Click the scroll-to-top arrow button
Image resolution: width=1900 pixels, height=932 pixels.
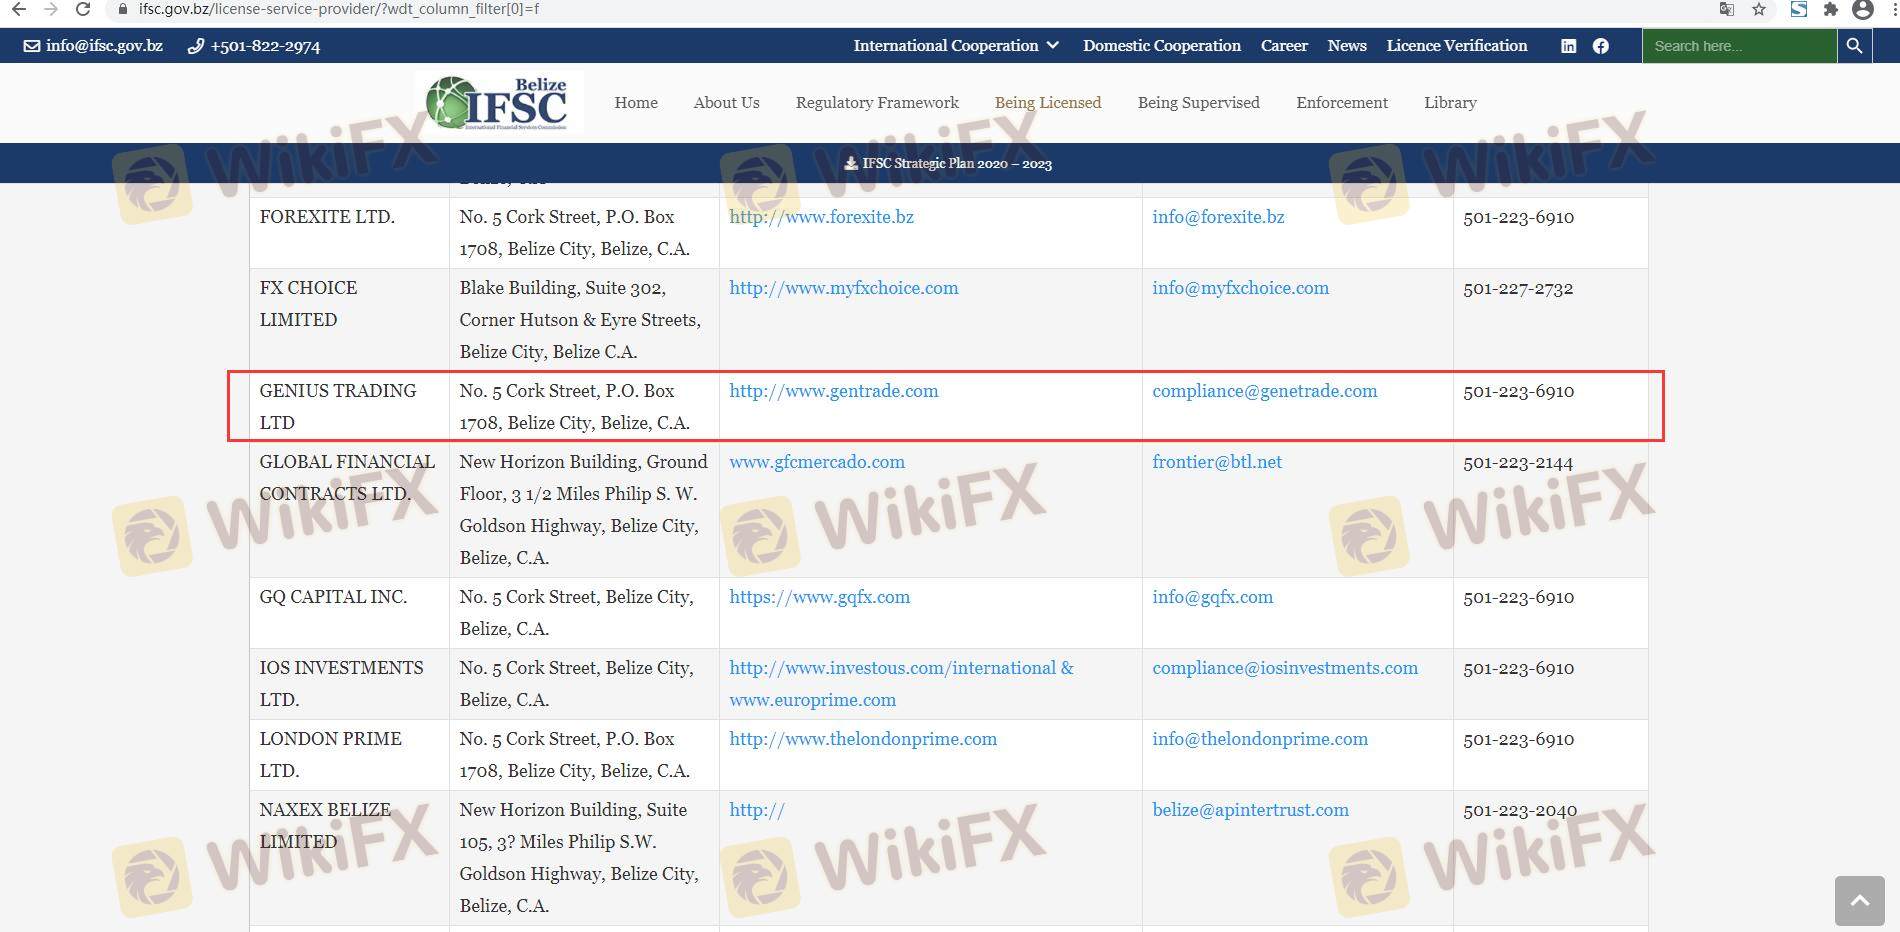point(1859,901)
